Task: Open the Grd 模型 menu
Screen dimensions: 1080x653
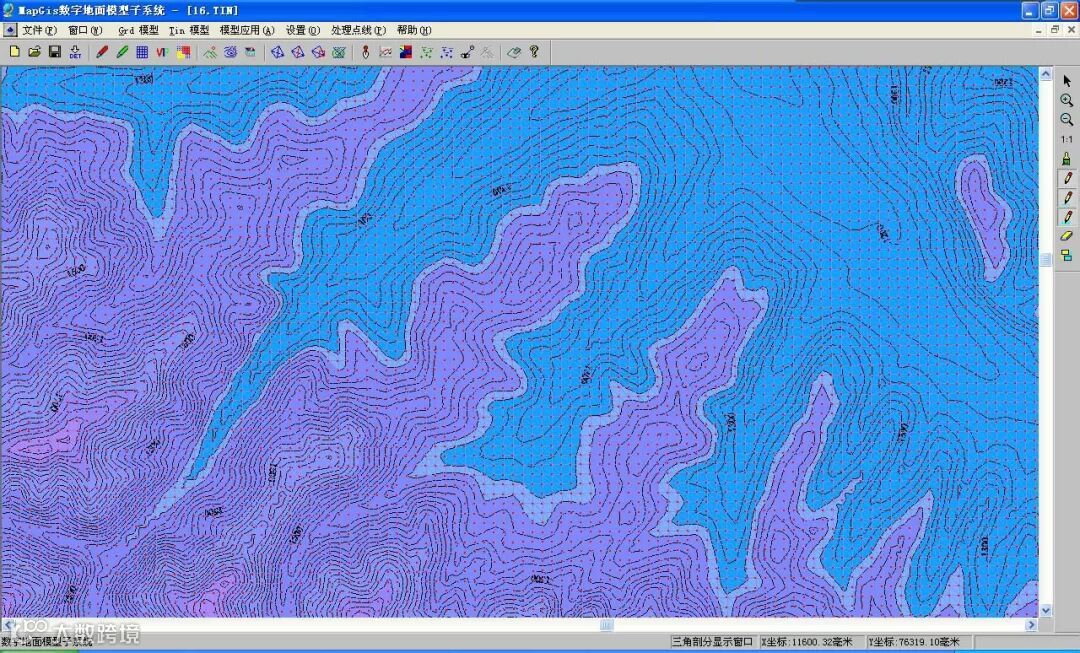Action: pos(138,30)
